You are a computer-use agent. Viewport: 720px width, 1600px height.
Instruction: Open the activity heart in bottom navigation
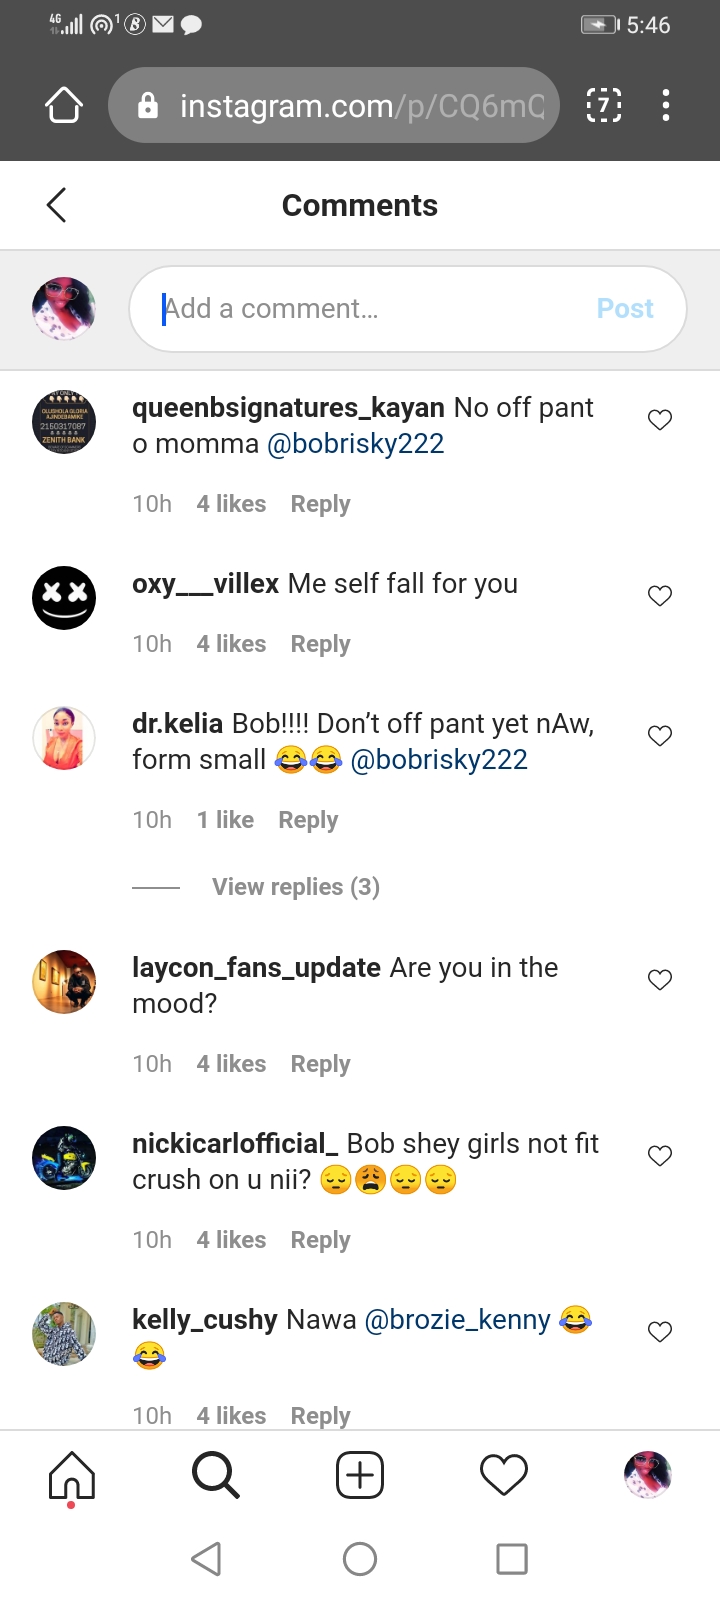504,1475
